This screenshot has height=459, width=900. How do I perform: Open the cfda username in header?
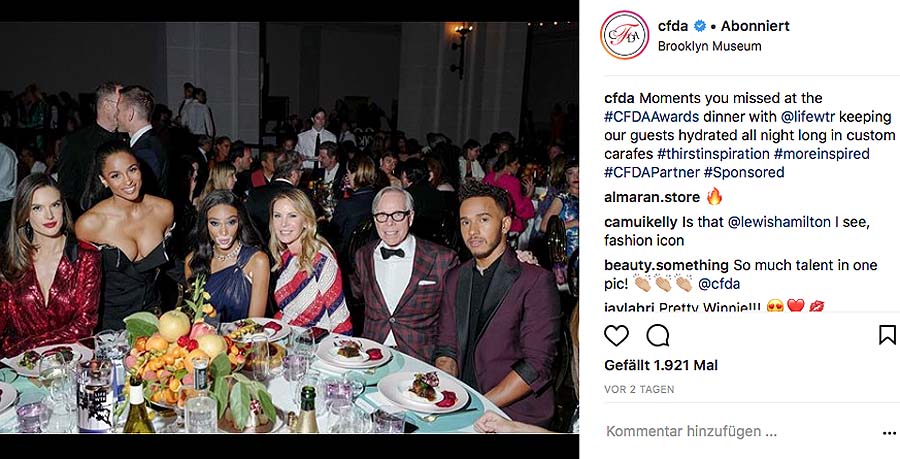673,26
